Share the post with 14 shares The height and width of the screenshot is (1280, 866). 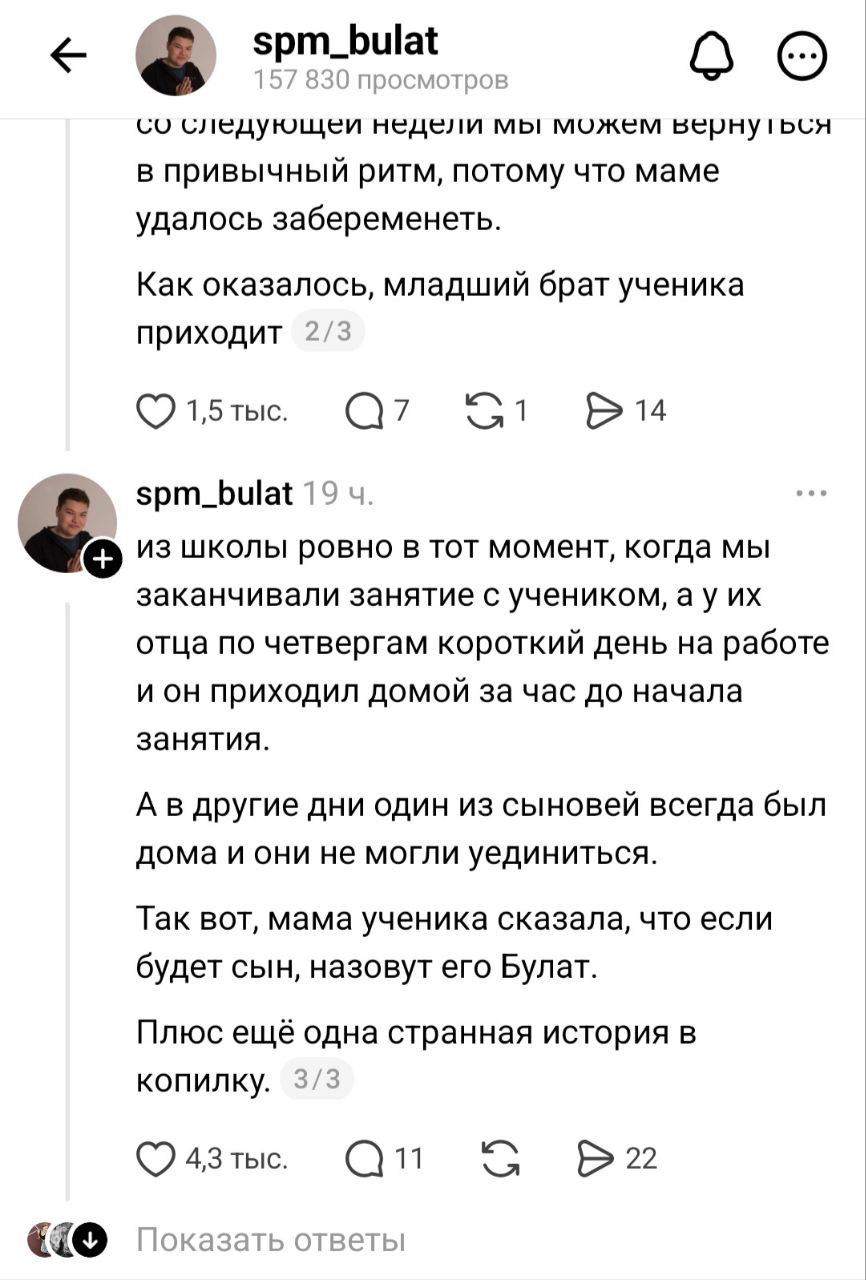point(604,411)
